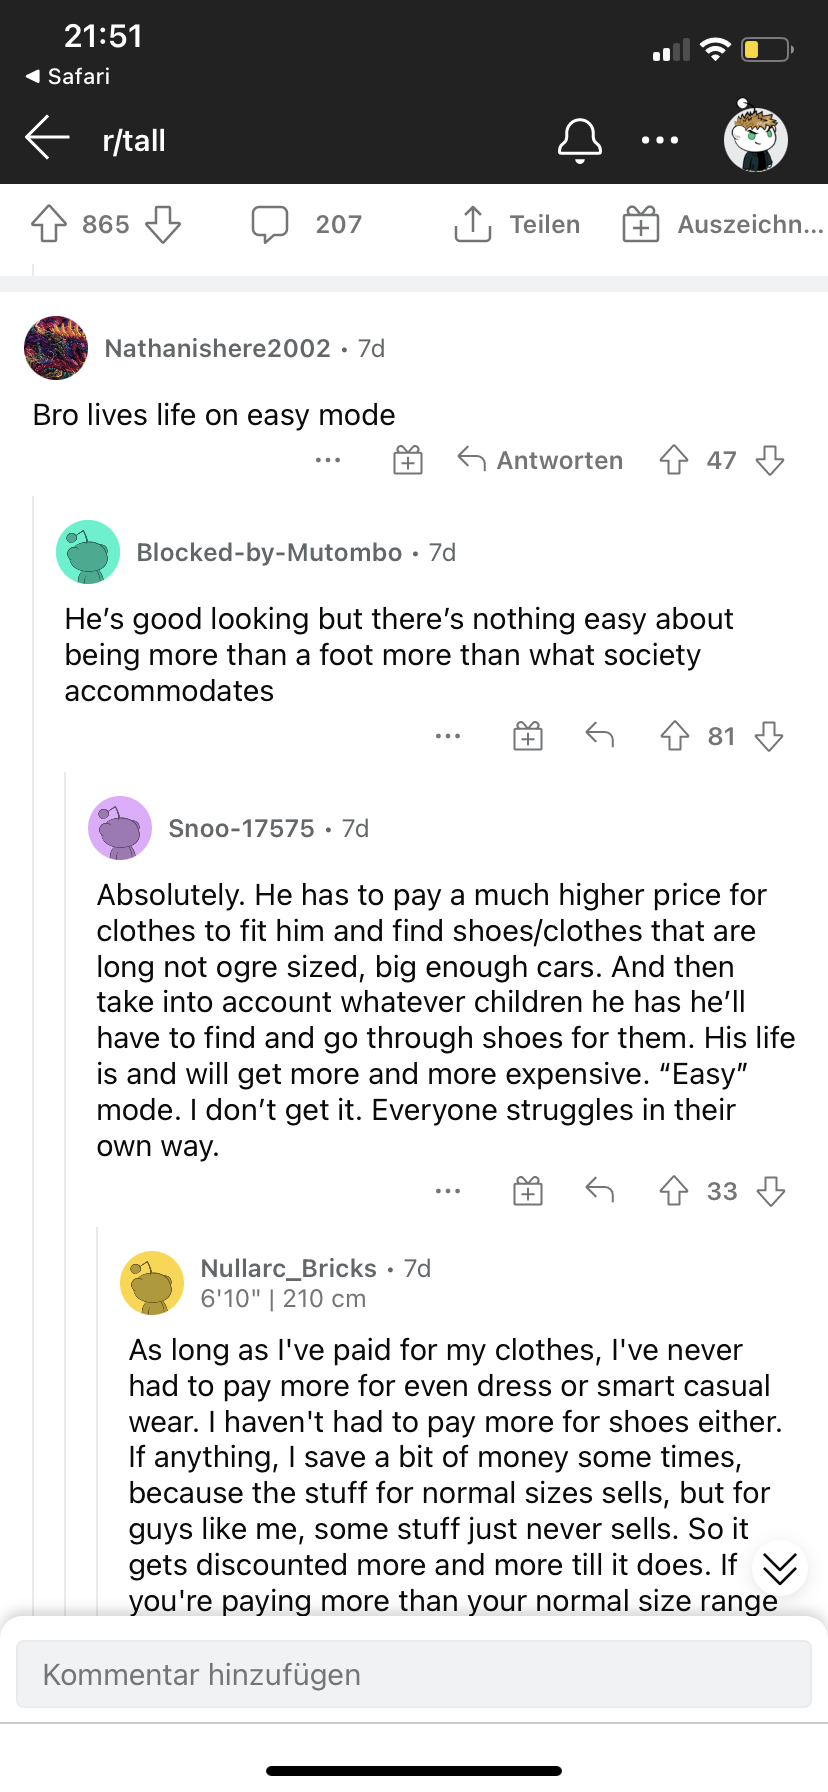Give an award to Blocked-by-Mutombo's comment

[528, 736]
